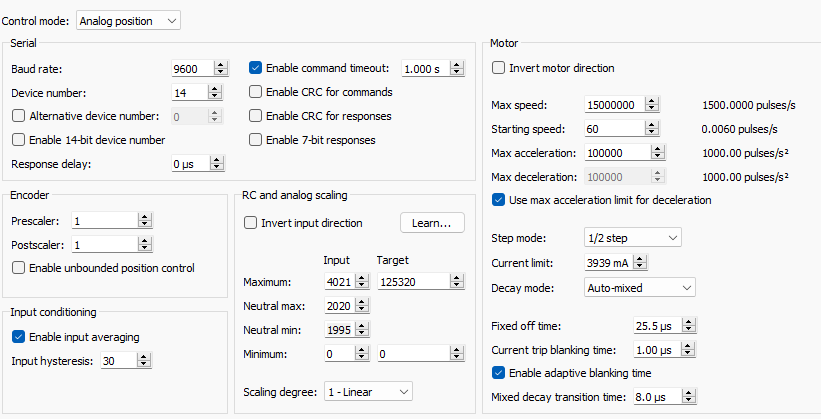Increase Baud rate using up spinner arrow
The image size is (821, 419).
216,64
